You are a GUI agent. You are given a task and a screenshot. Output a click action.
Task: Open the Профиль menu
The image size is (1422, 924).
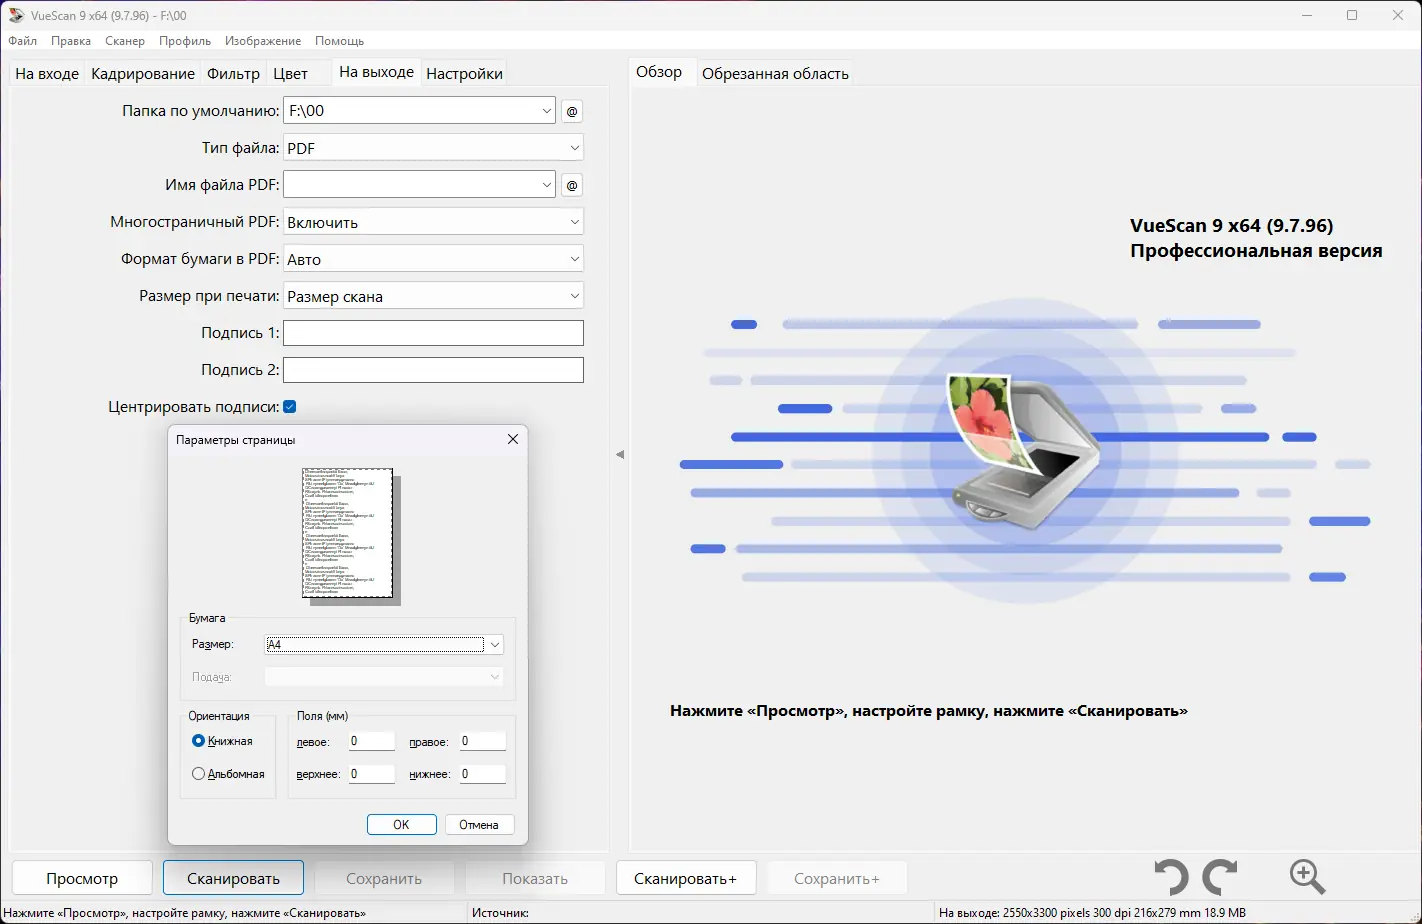pos(185,41)
